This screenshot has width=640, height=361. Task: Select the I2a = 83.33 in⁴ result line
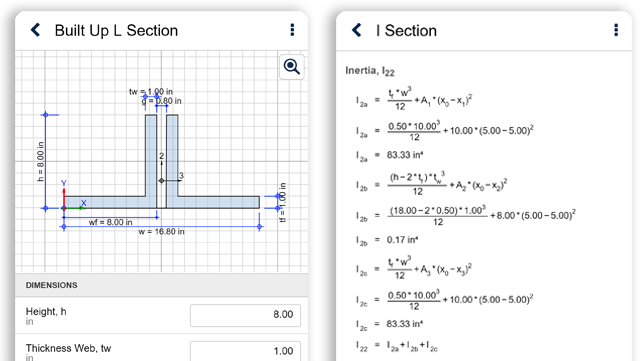389,155
